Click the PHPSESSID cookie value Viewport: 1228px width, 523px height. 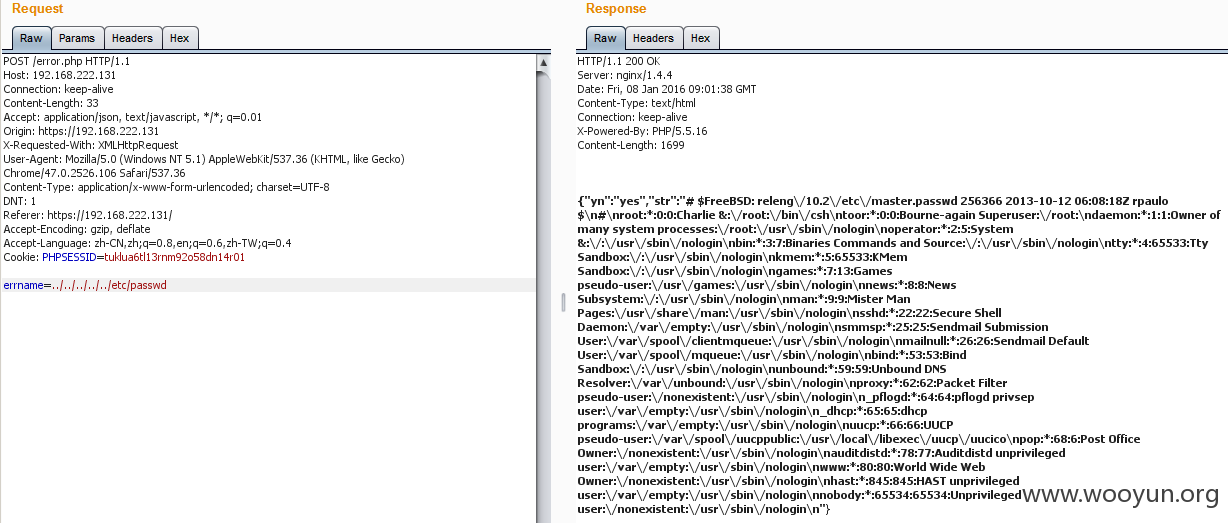pos(175,257)
